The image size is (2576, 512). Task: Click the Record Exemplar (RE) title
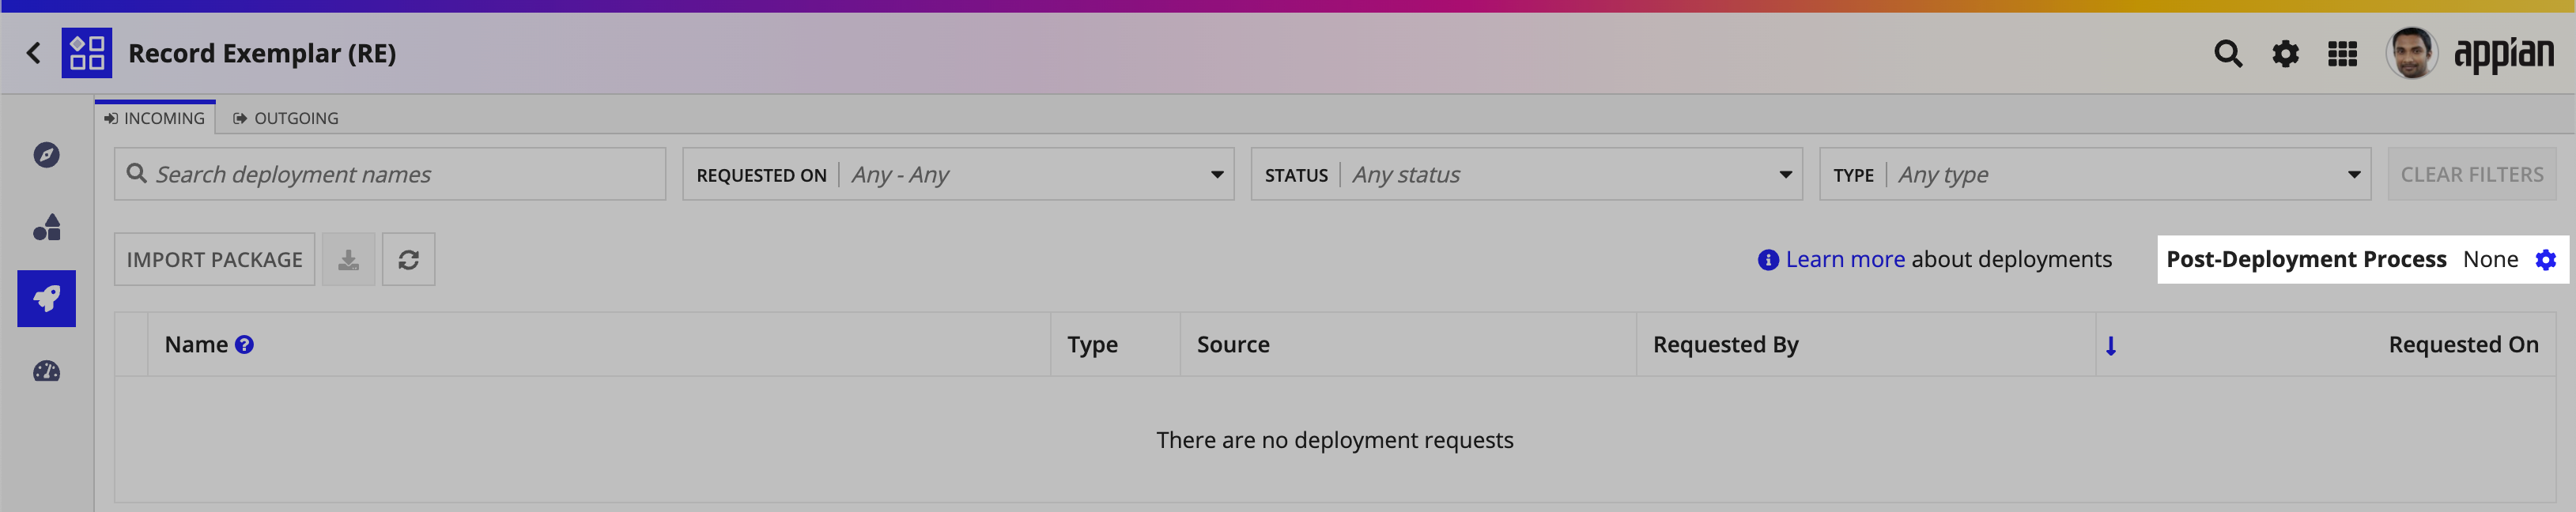click(x=262, y=53)
